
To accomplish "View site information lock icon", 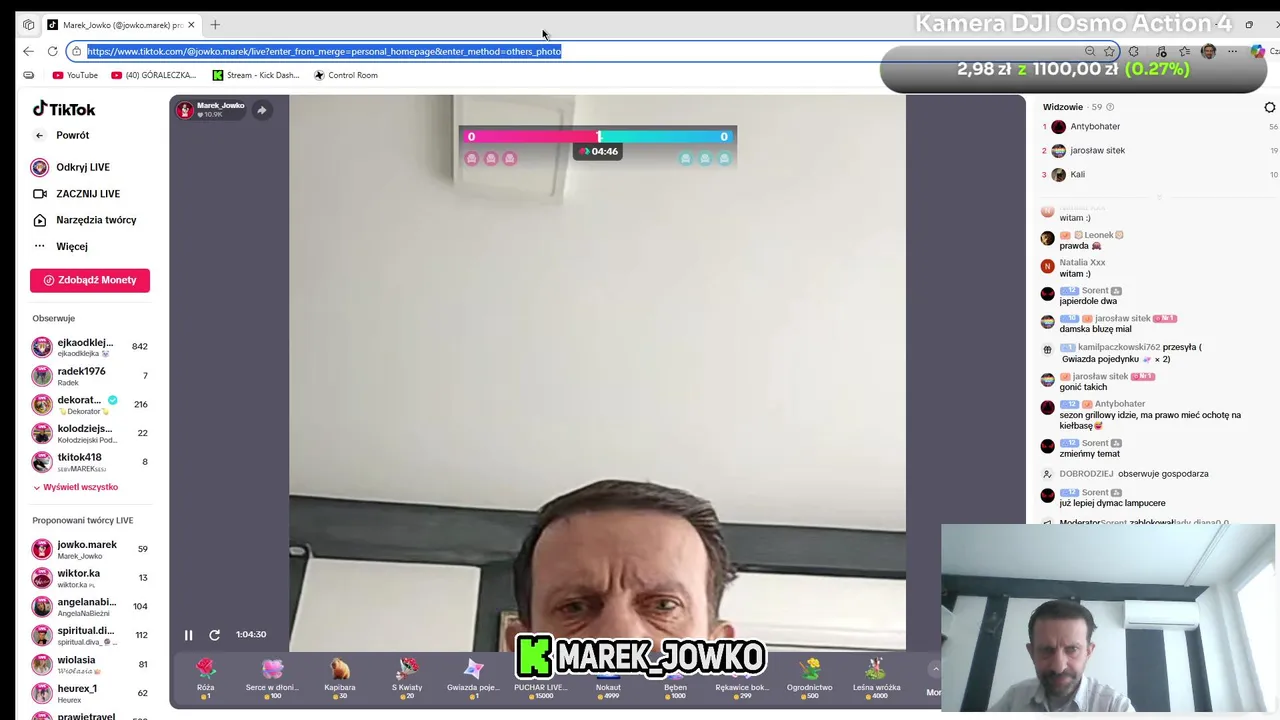I will 76,51.
